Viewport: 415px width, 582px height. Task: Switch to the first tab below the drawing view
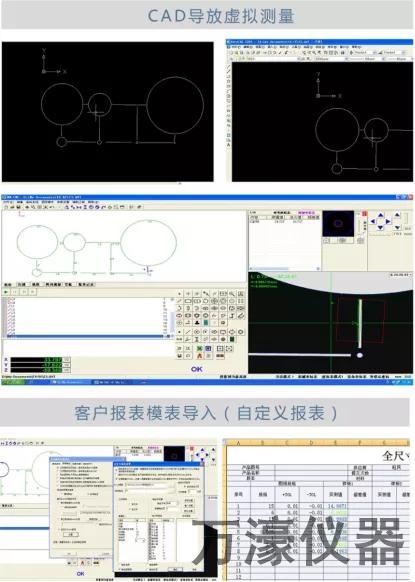(8, 285)
